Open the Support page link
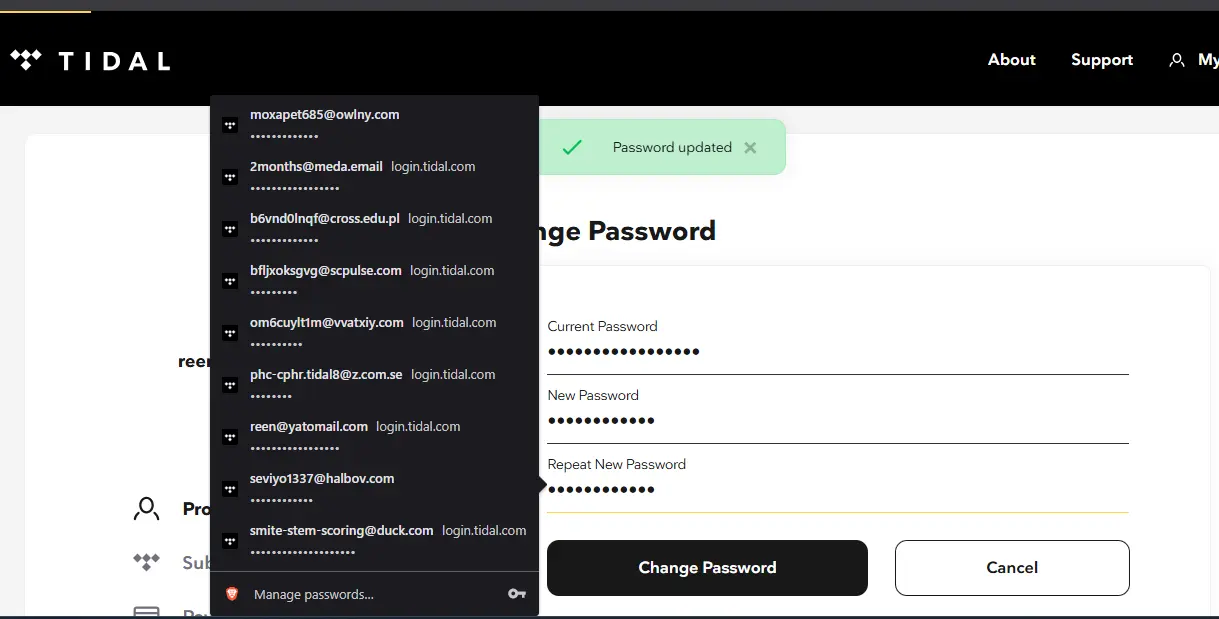The width and height of the screenshot is (1219, 619). (x=1102, y=60)
